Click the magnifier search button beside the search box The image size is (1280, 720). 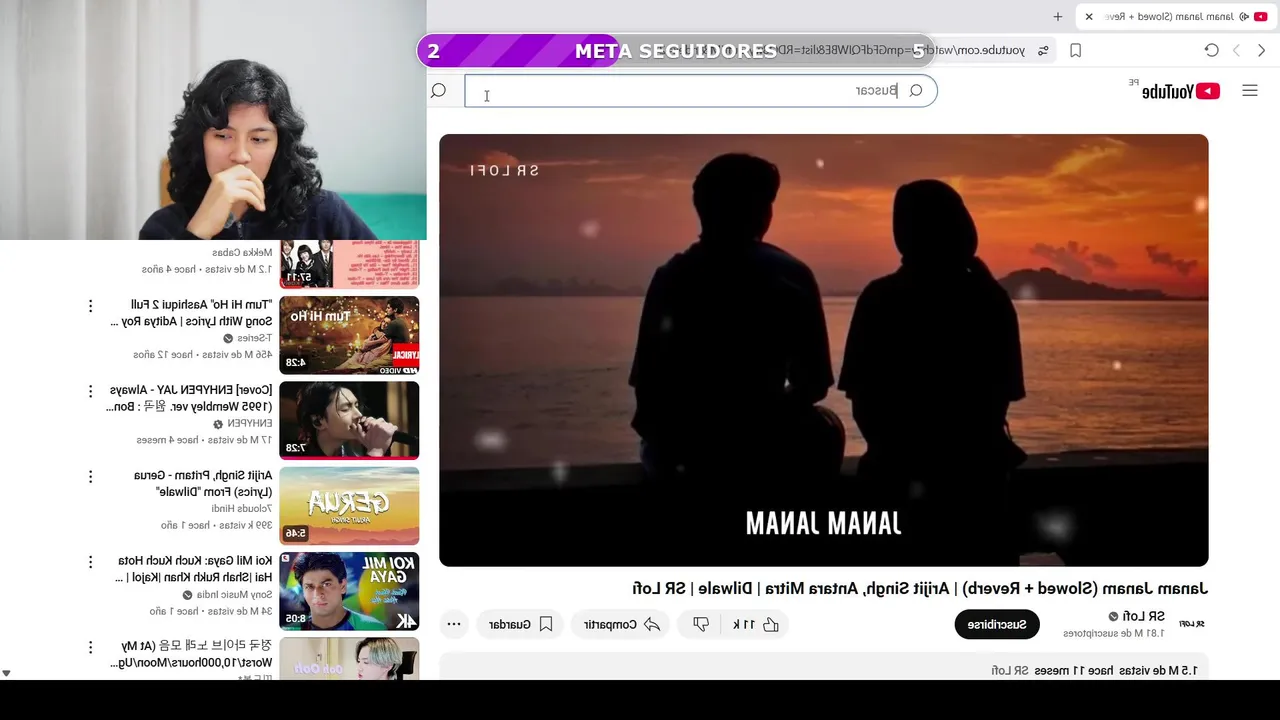(x=438, y=91)
